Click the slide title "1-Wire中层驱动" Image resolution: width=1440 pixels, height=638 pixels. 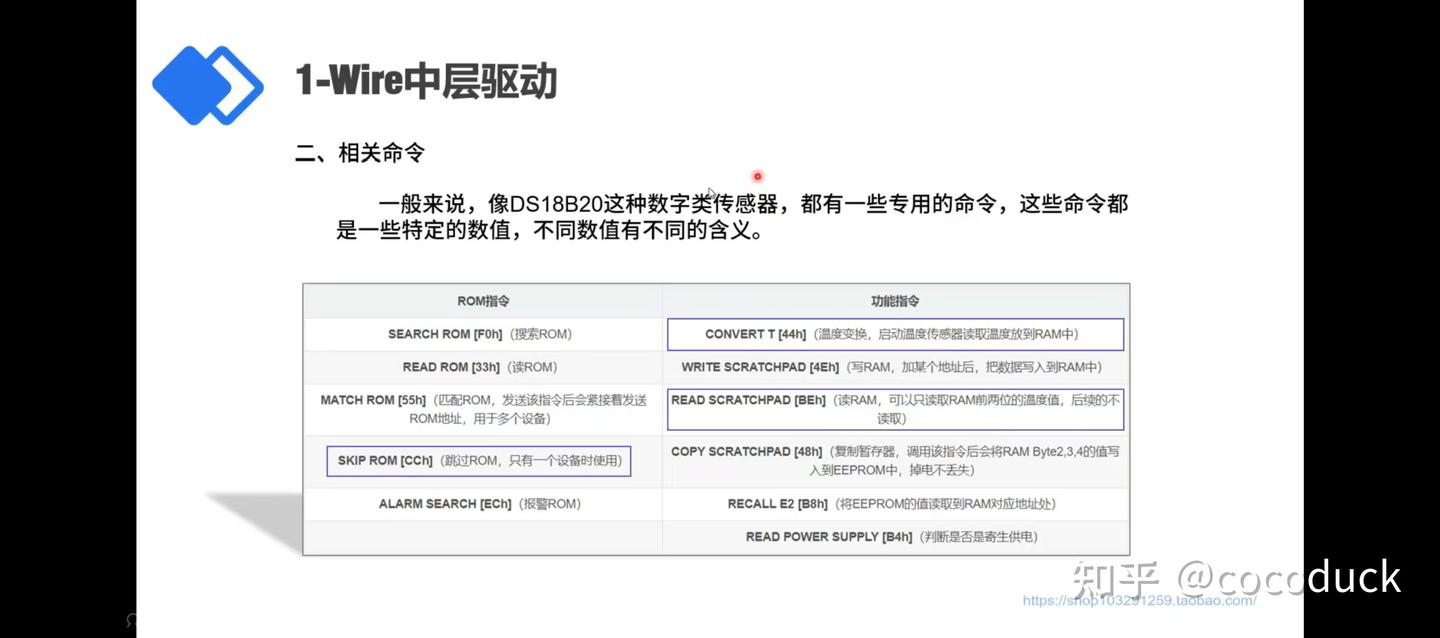pyautogui.click(x=426, y=81)
